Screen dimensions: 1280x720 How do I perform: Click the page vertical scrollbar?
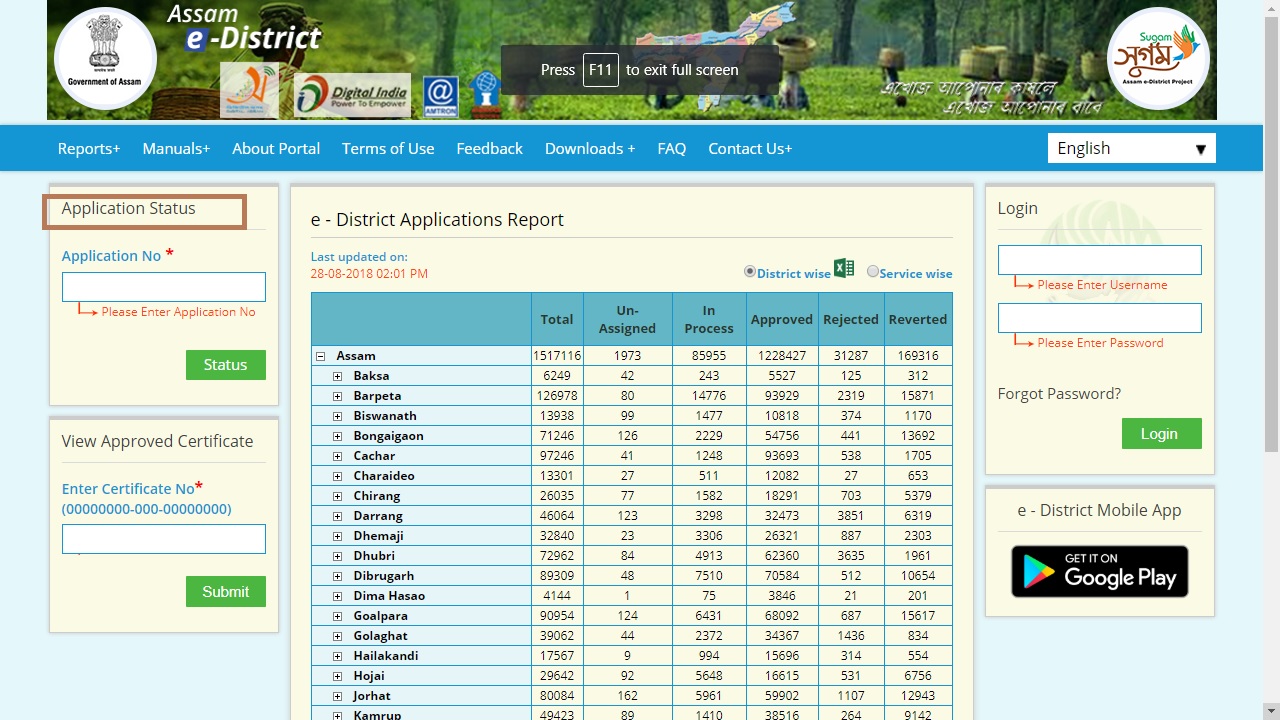(1271, 300)
